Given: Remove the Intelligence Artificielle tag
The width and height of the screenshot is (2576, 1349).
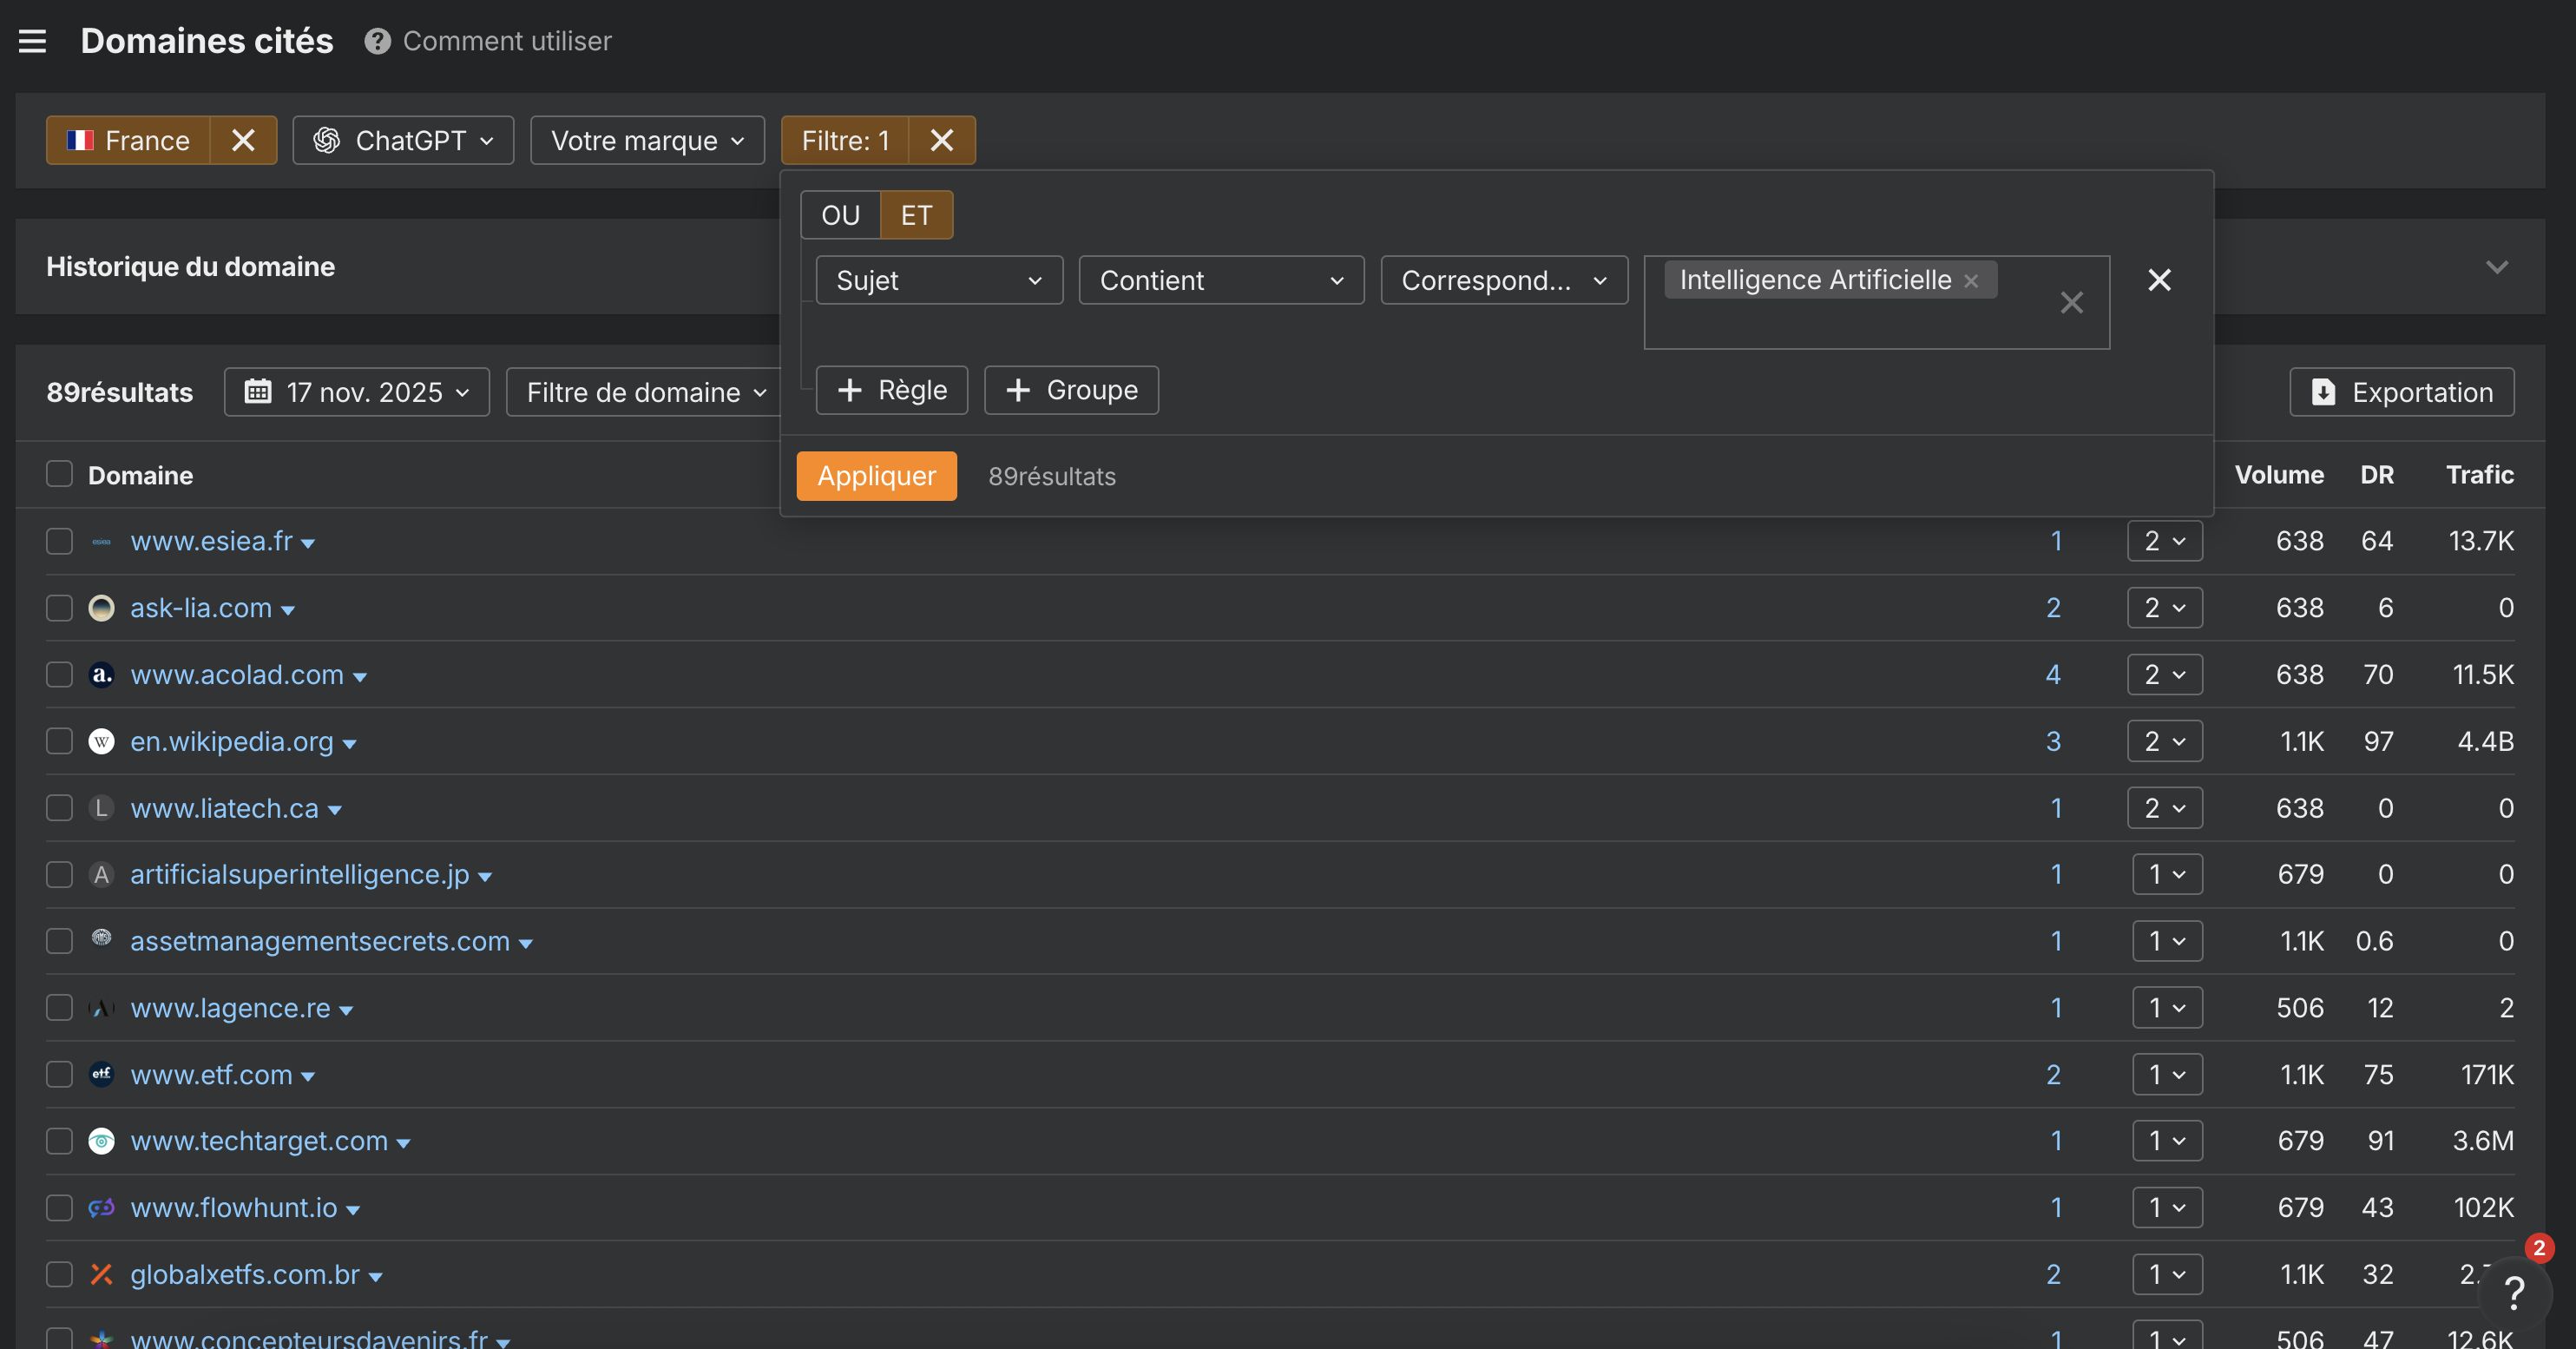Looking at the screenshot, I should click(1971, 281).
